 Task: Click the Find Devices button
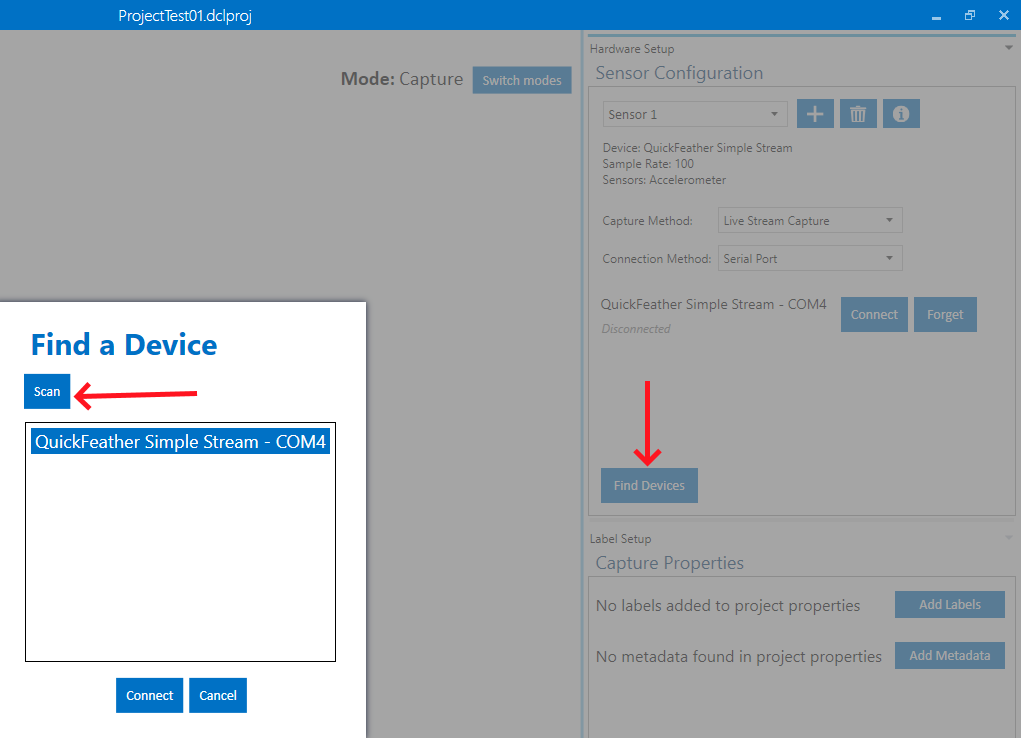click(649, 485)
